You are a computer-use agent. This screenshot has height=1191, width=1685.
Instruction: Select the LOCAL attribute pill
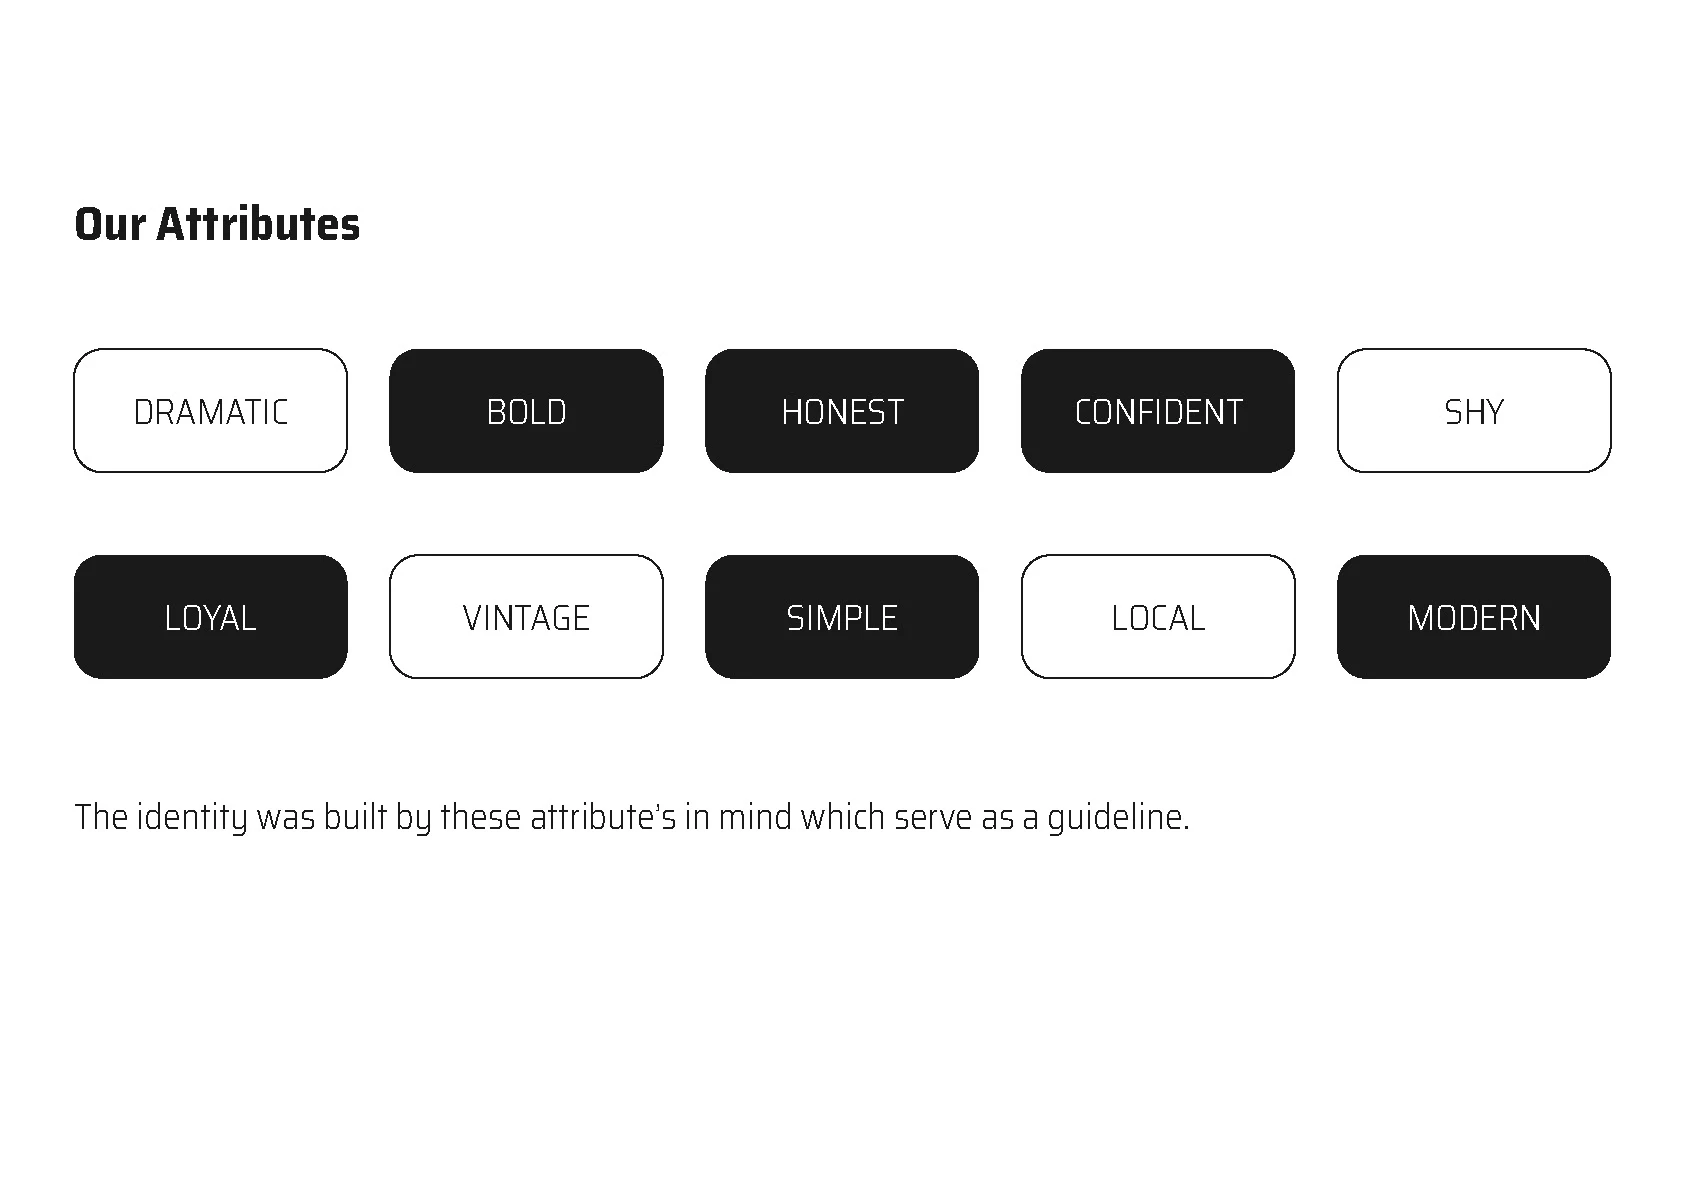click(1158, 617)
